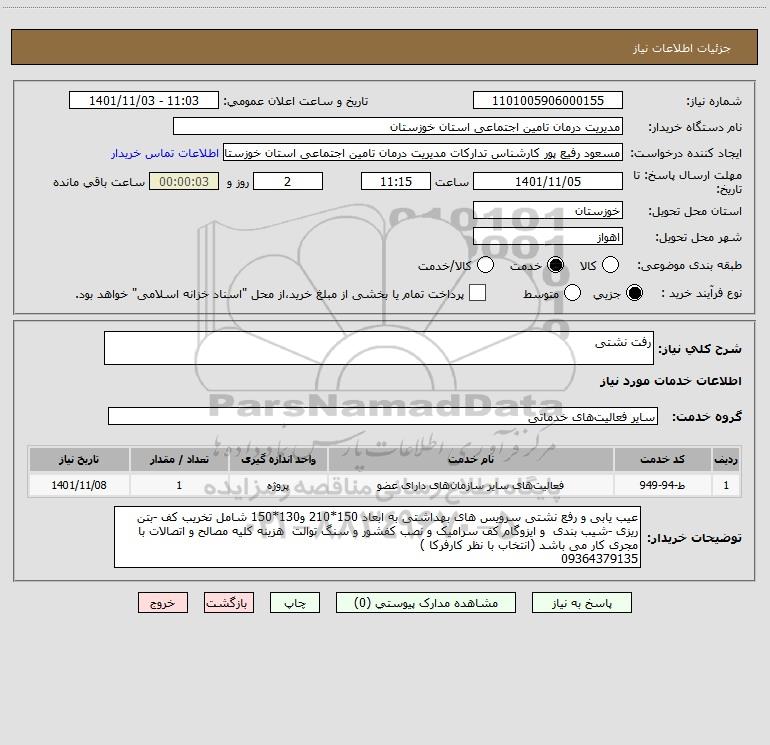Image resolution: width=770 pixels, height=745 pixels.
Task: Click the طبقه بندی موضوعی label
Action: pos(689,265)
